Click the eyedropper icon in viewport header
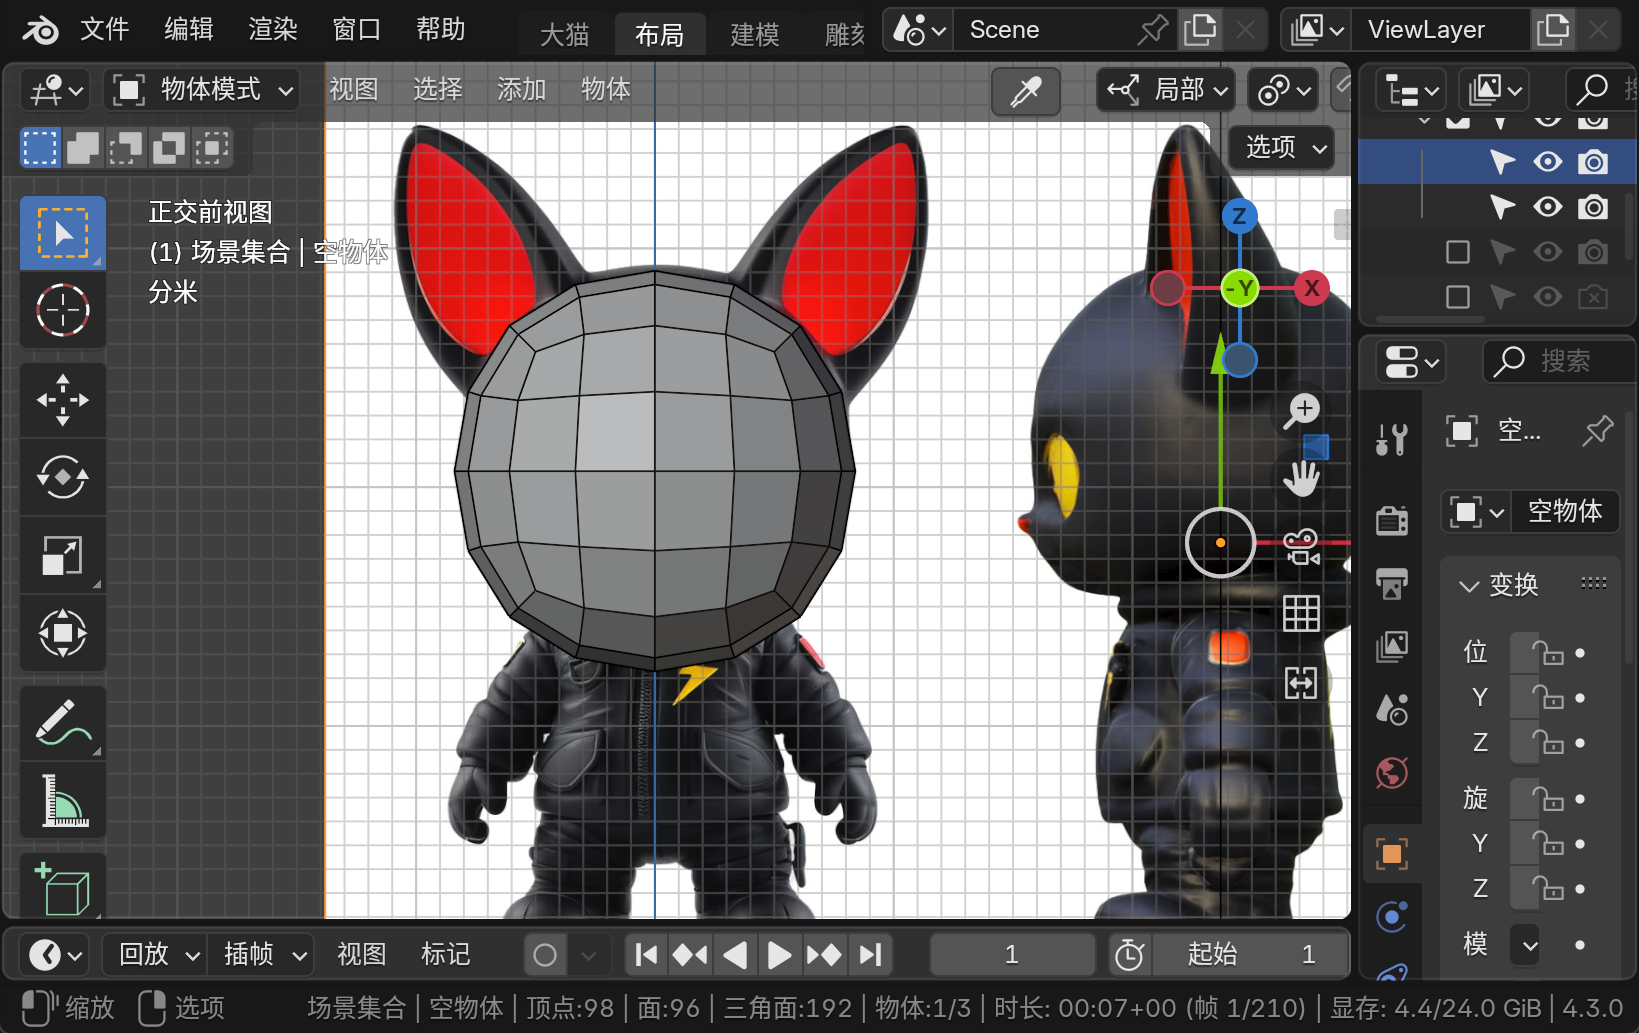This screenshot has height=1033, width=1639. (1026, 91)
